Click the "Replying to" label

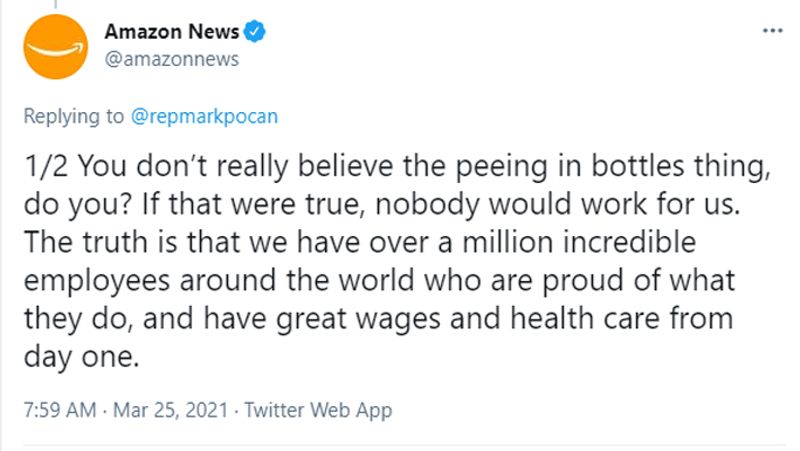[x=73, y=116]
